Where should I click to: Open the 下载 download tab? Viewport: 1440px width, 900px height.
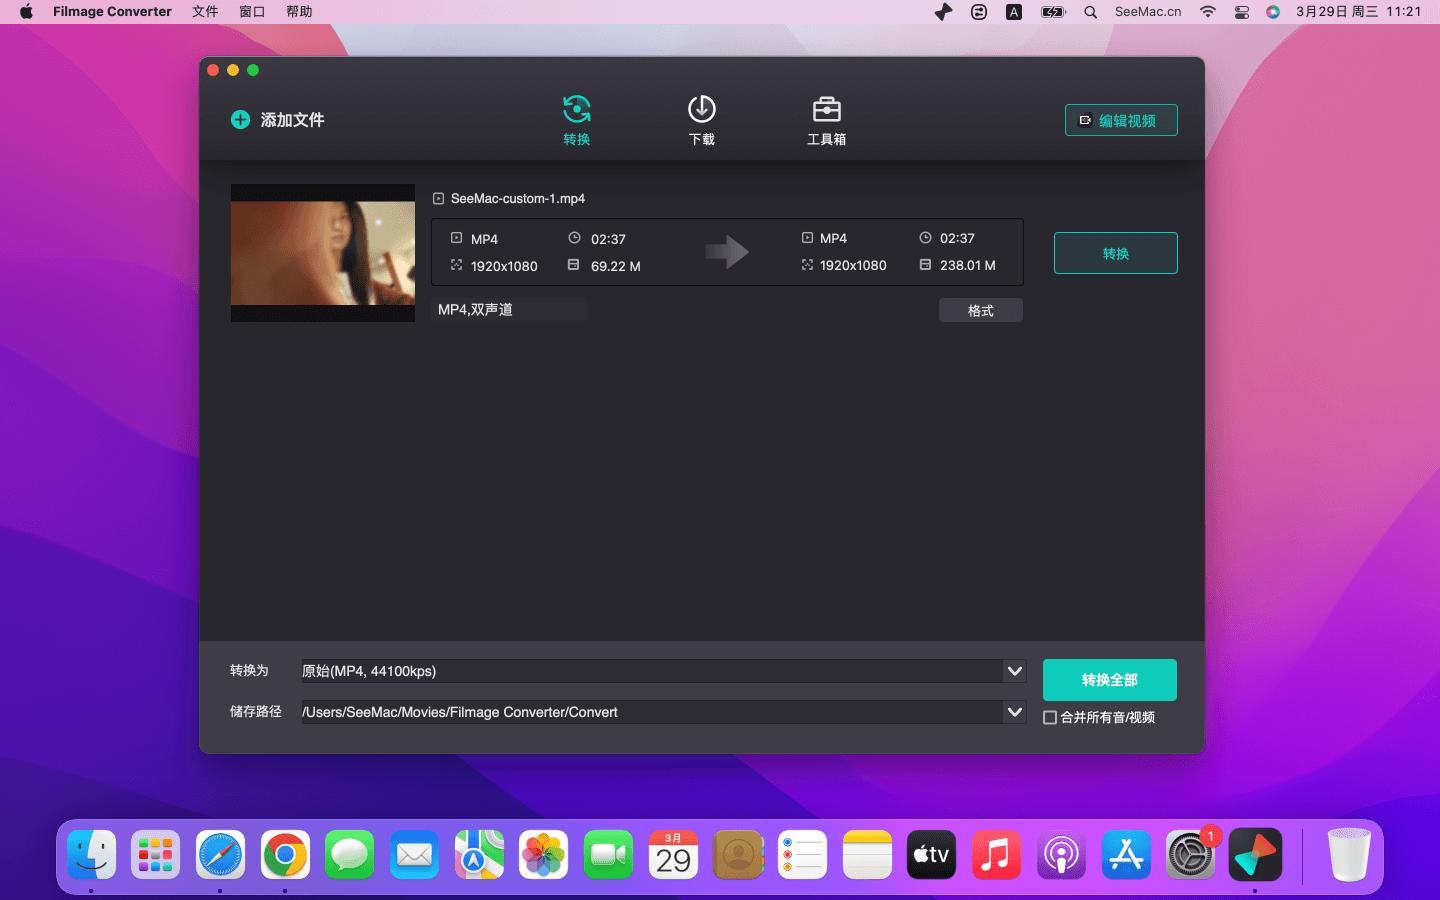click(x=701, y=120)
